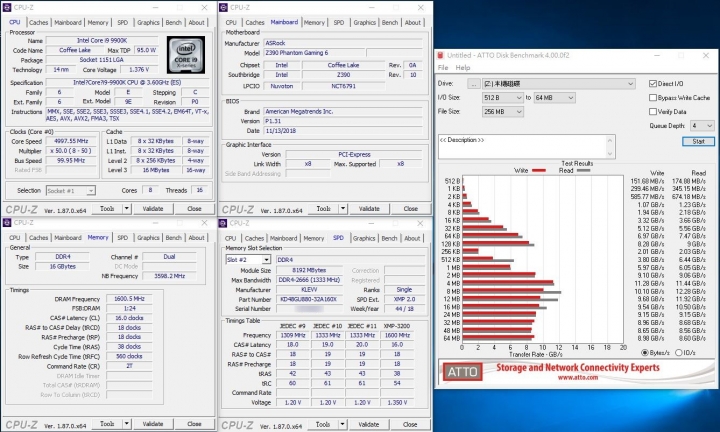Click browse drive button in ATTO
Viewport: 720px width, 432px height.
coord(474,84)
